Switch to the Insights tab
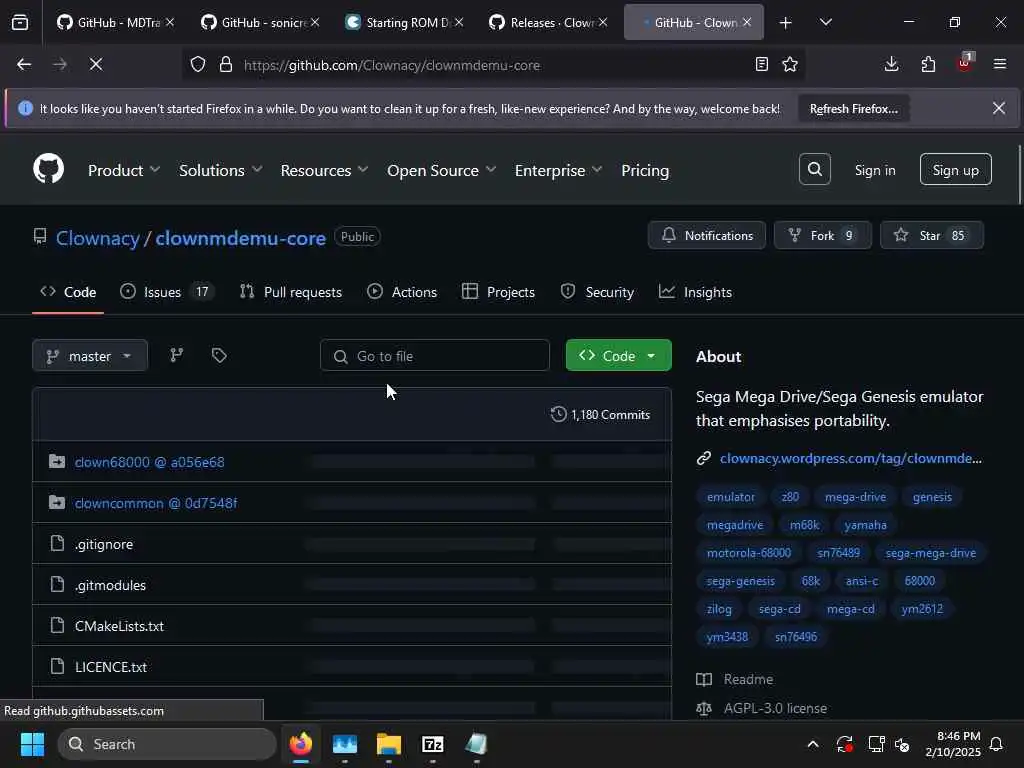The width and height of the screenshot is (1024, 768). (x=696, y=292)
